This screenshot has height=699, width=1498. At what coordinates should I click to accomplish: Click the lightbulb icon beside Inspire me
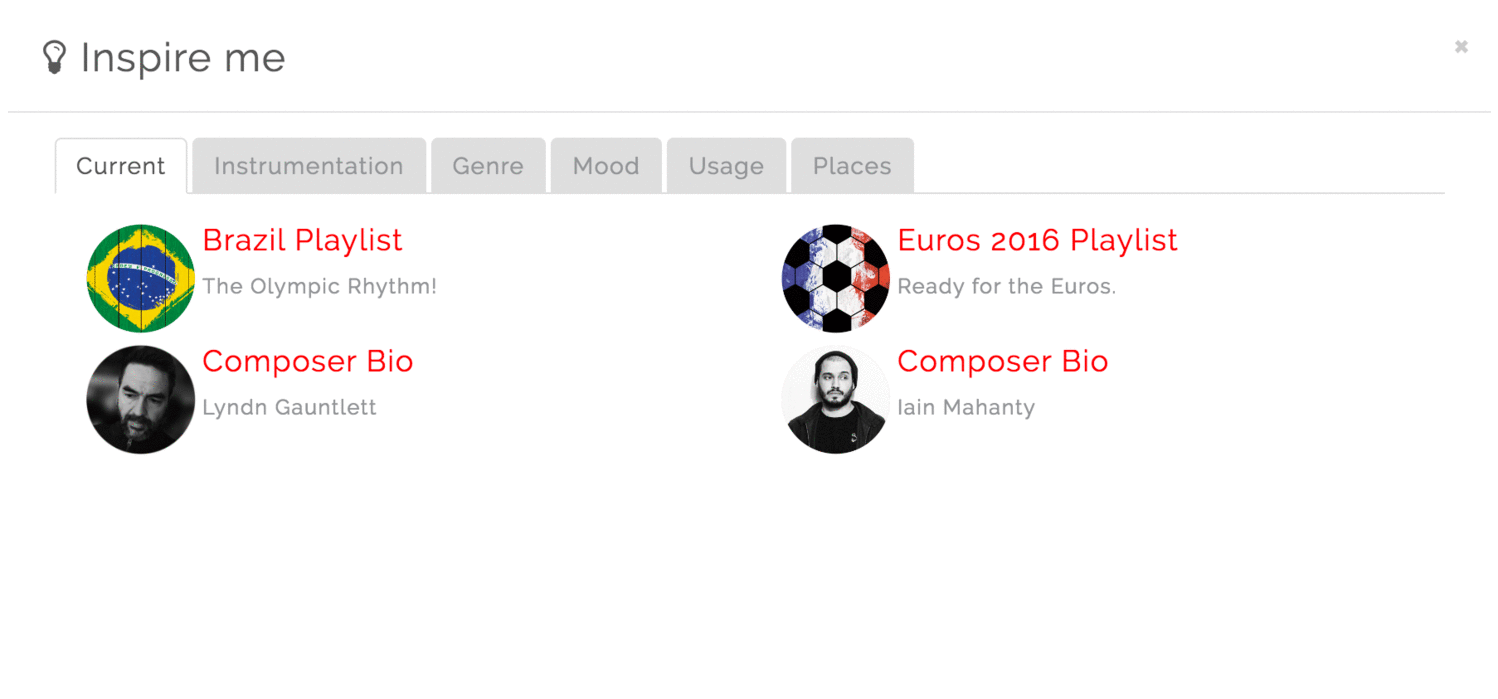[54, 57]
